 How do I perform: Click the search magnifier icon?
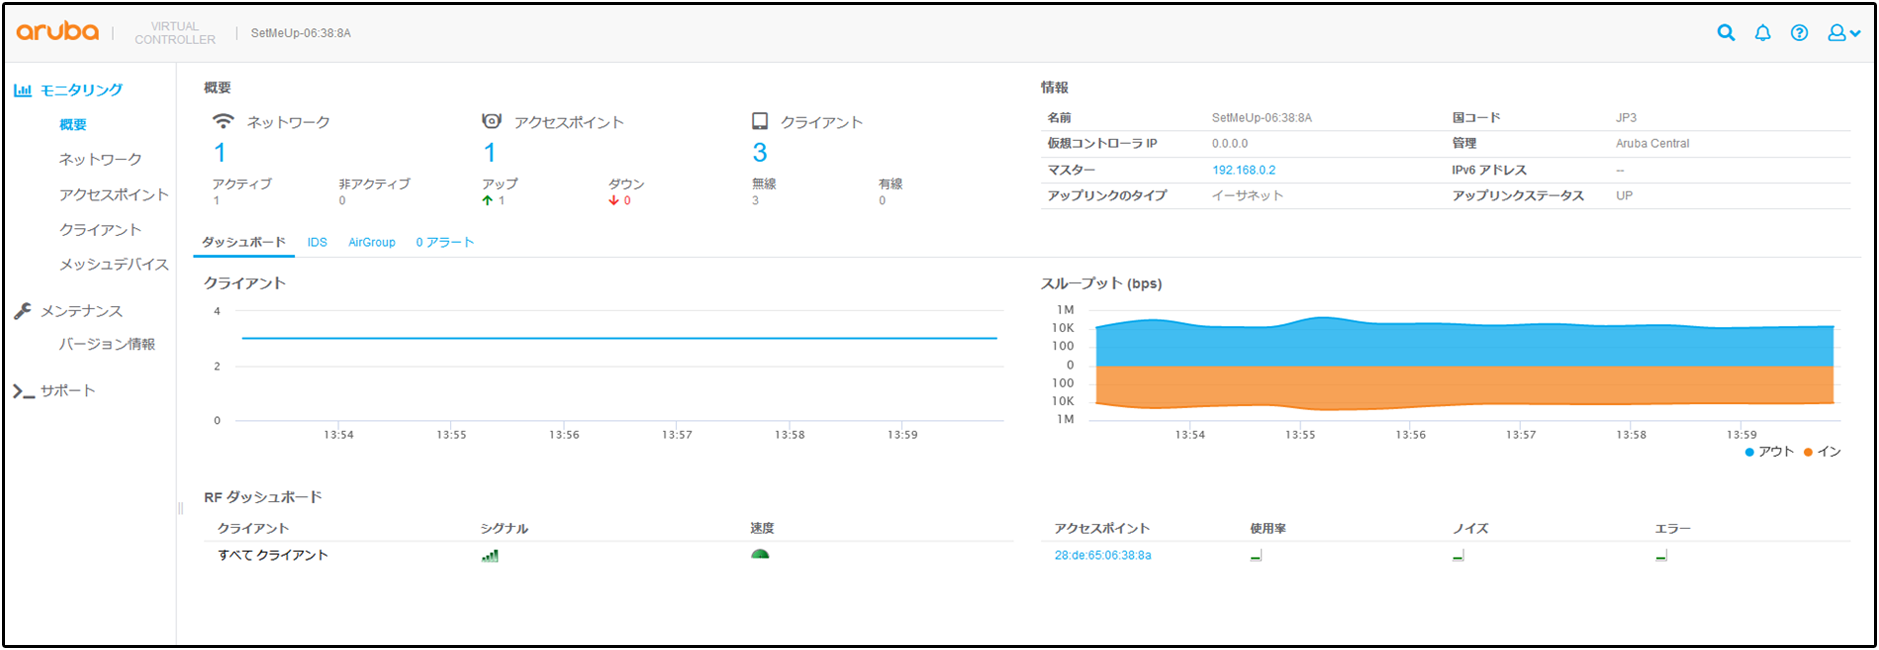[x=1726, y=33]
